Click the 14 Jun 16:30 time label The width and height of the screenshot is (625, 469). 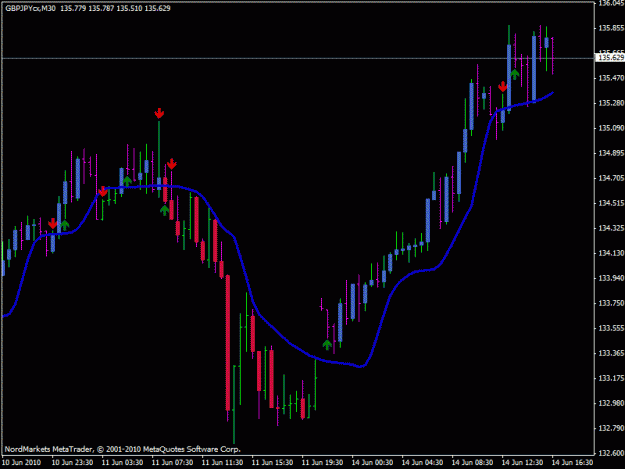(572, 462)
